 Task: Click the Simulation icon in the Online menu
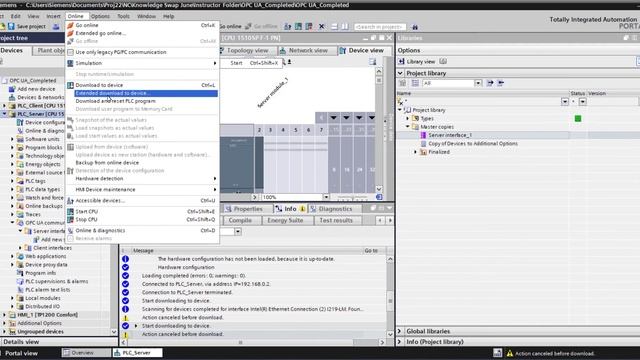coord(70,63)
